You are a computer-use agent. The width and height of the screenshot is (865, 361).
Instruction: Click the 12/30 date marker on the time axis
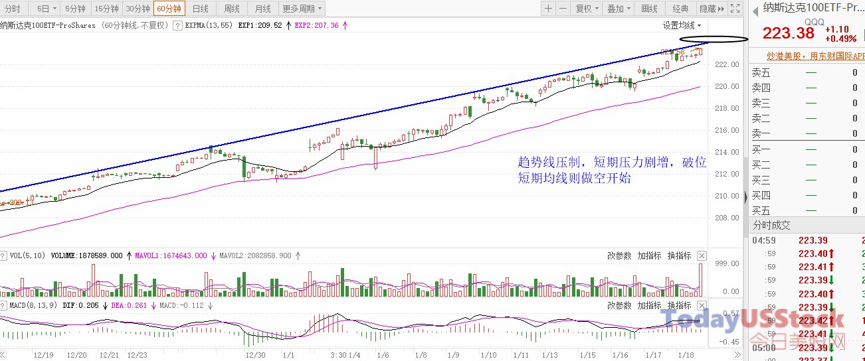point(255,355)
